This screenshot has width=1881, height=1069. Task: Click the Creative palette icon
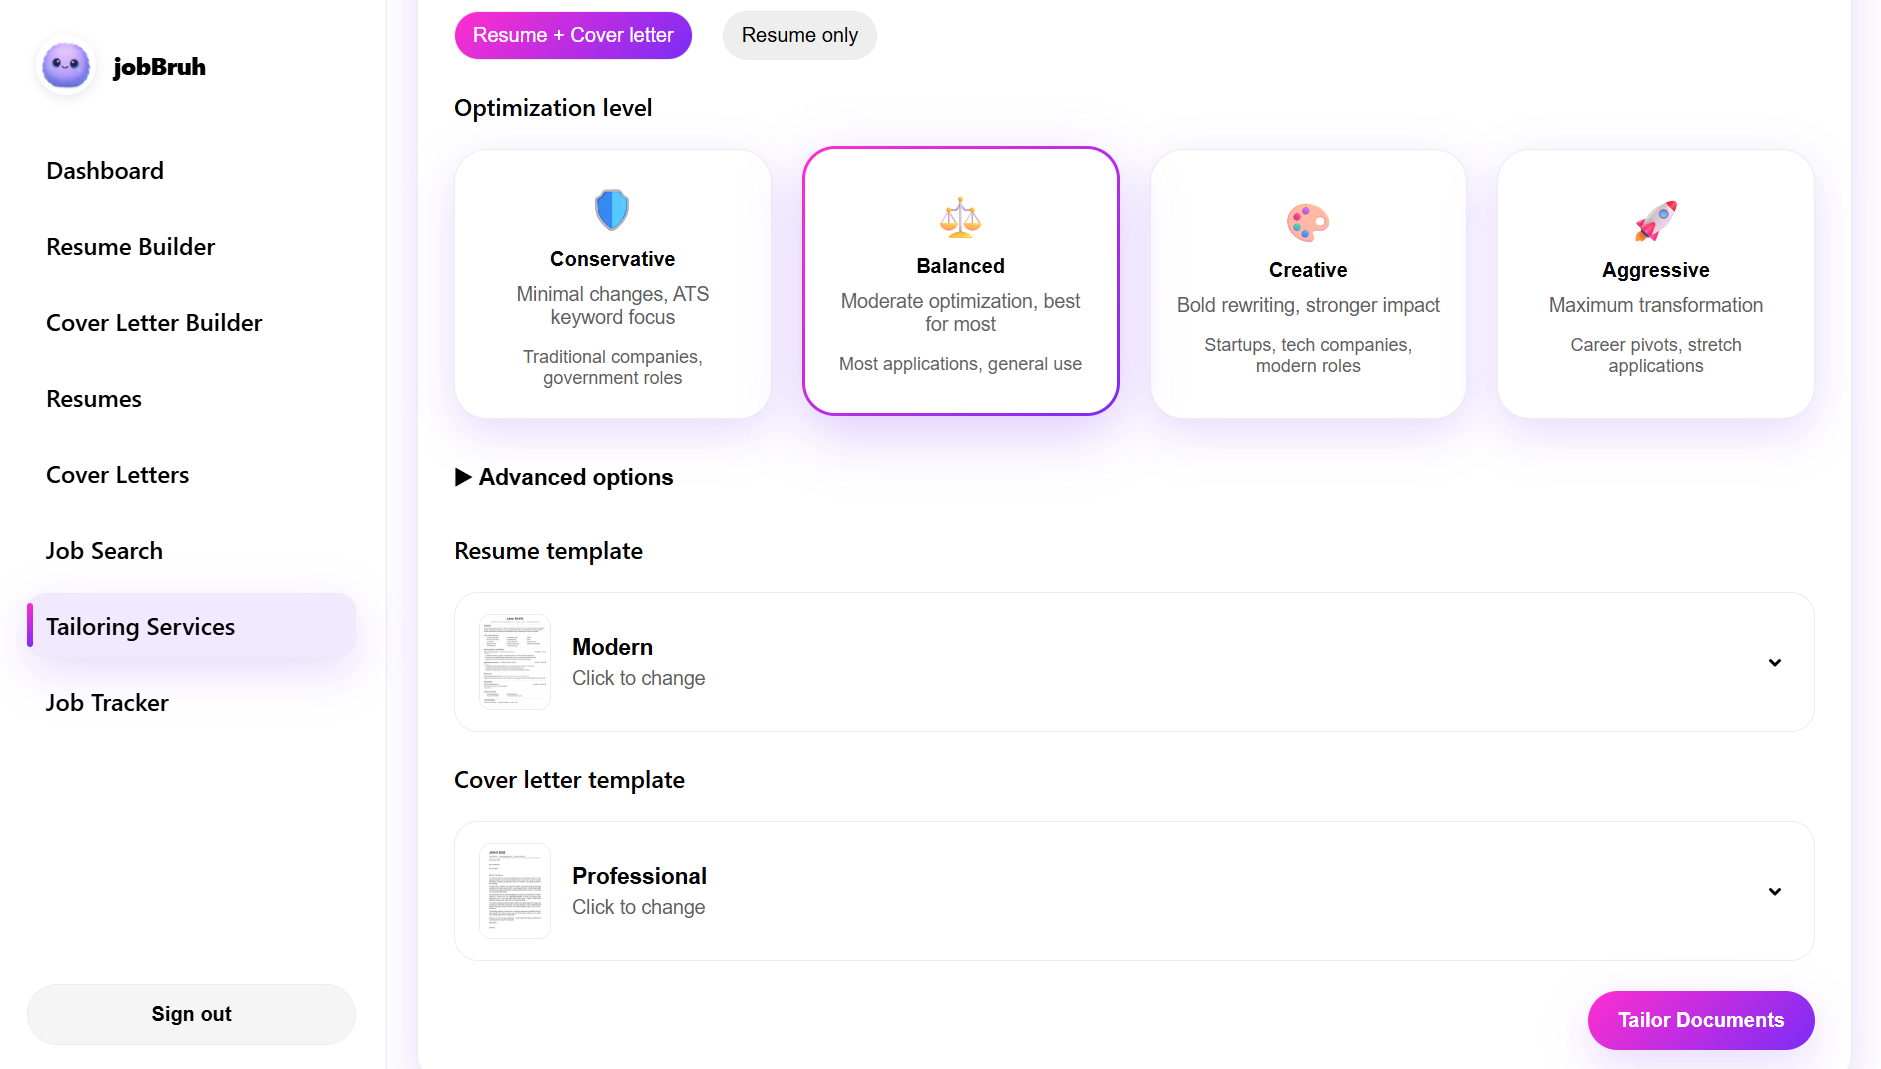pos(1307,222)
